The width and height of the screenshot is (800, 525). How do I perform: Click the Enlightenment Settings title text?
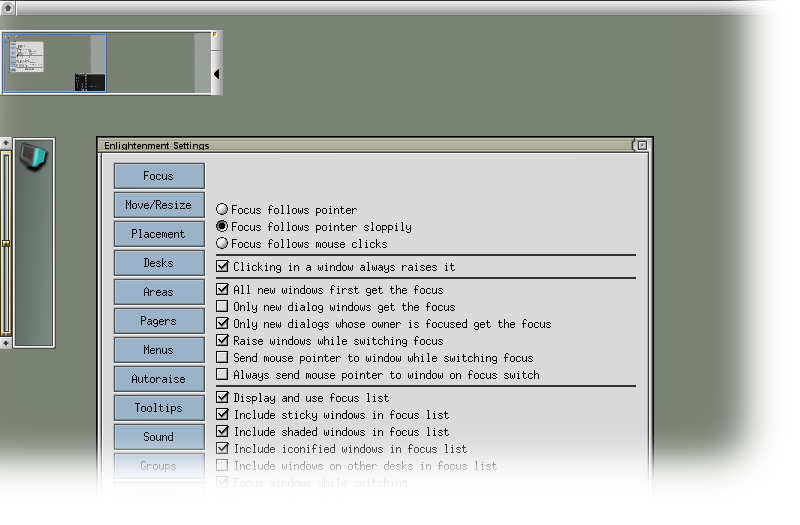(x=157, y=145)
